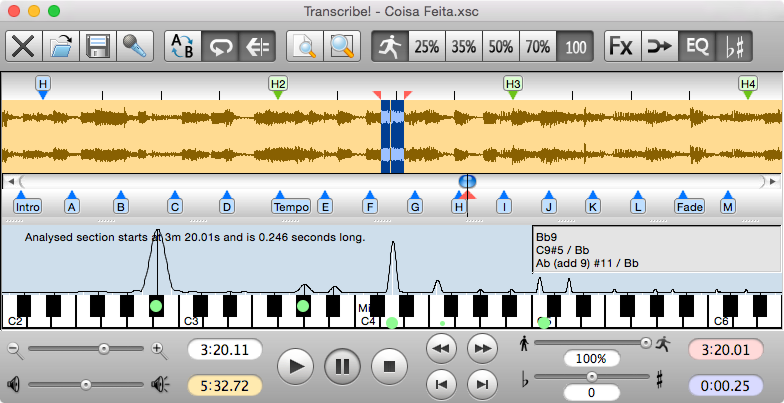Toggle the EQ button in toolbar
Image resolution: width=784 pixels, height=403 pixels.
(x=694, y=46)
